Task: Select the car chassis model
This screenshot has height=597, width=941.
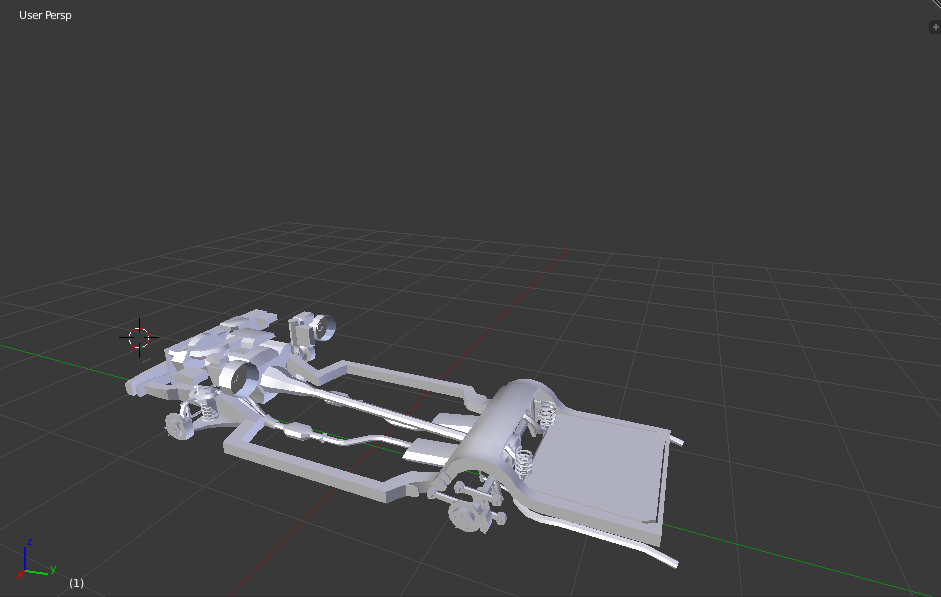Action: (x=403, y=438)
